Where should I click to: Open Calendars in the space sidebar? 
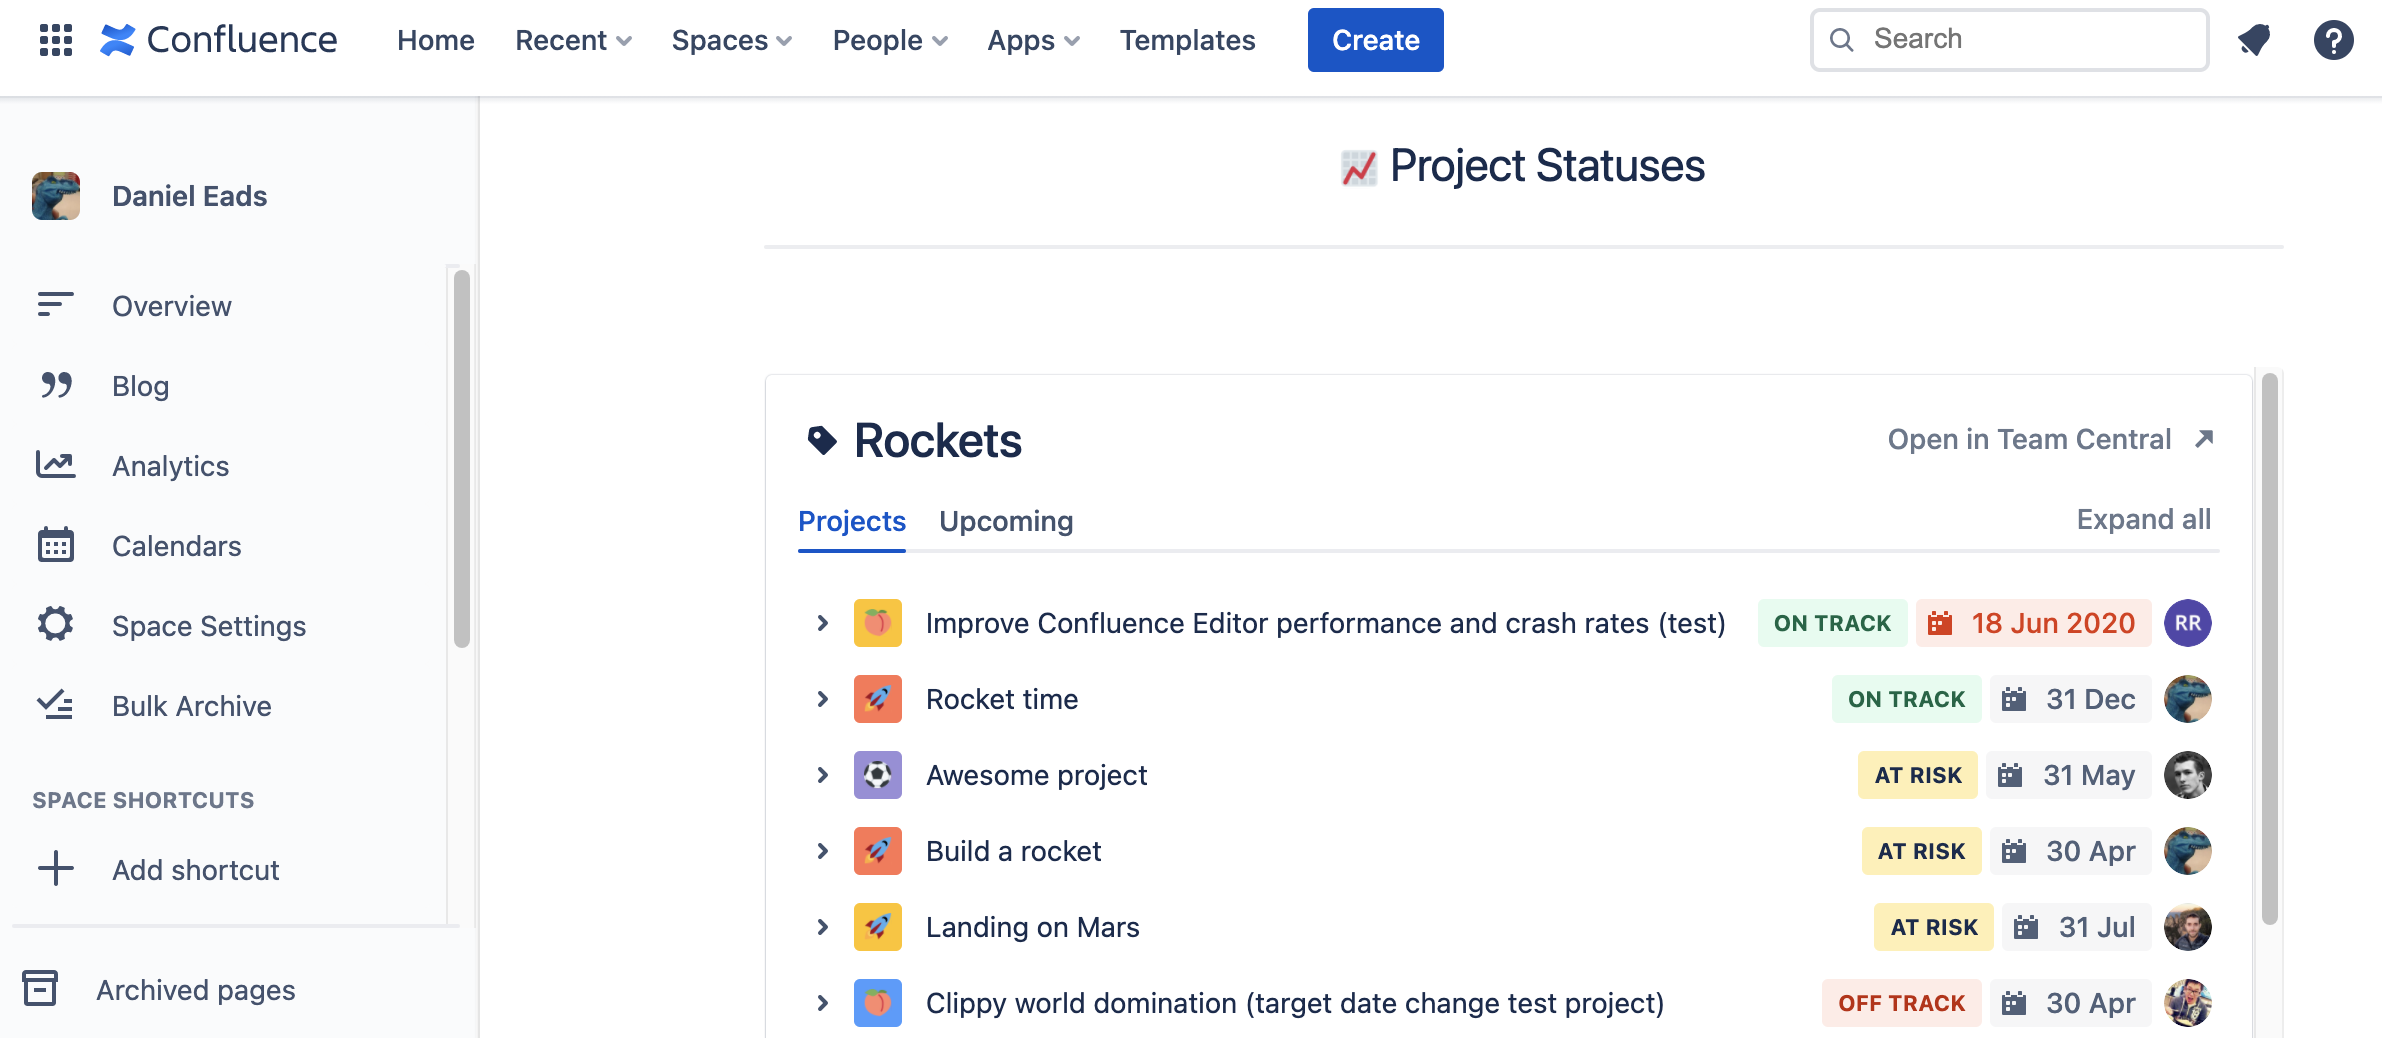pos(176,546)
